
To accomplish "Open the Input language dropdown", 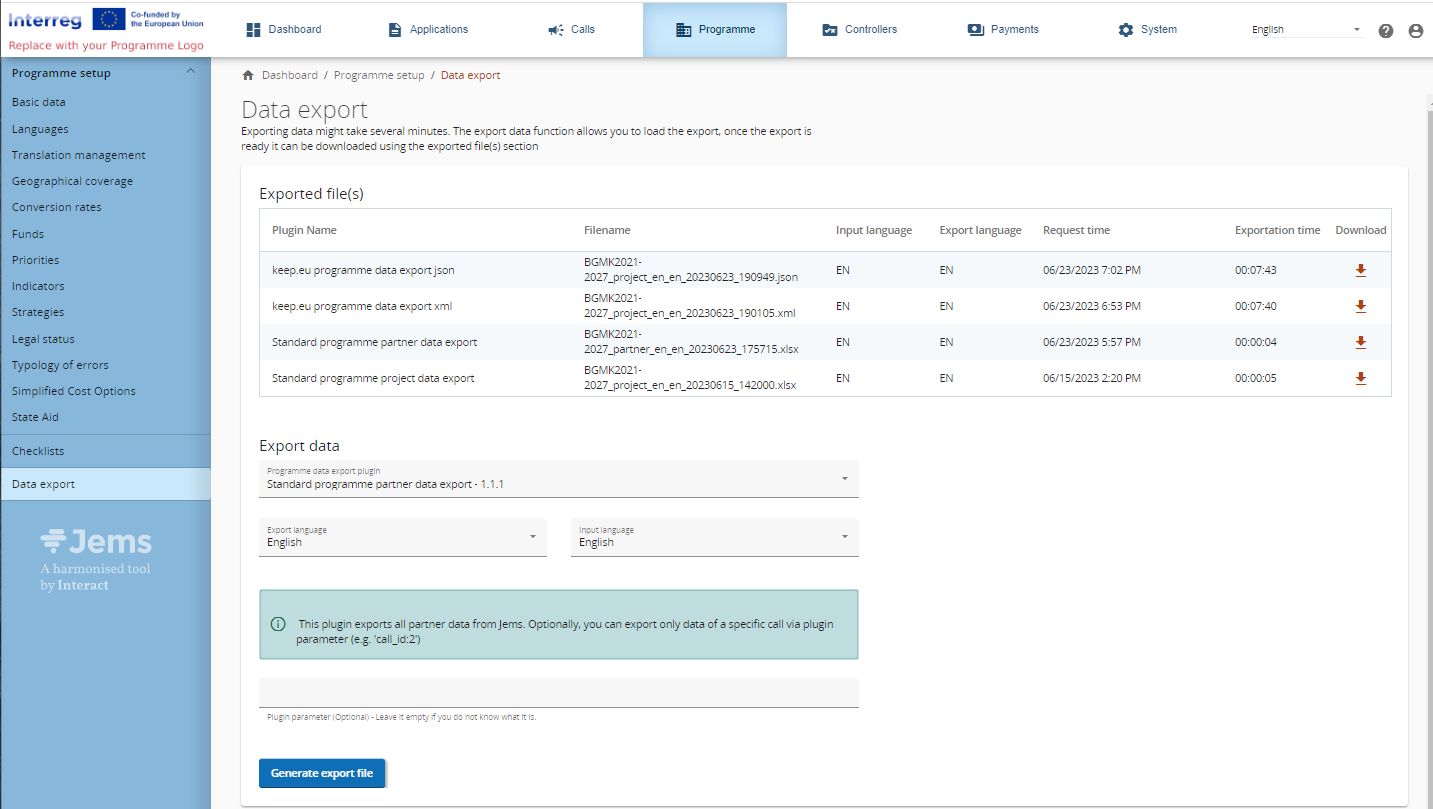I will pyautogui.click(x=714, y=537).
